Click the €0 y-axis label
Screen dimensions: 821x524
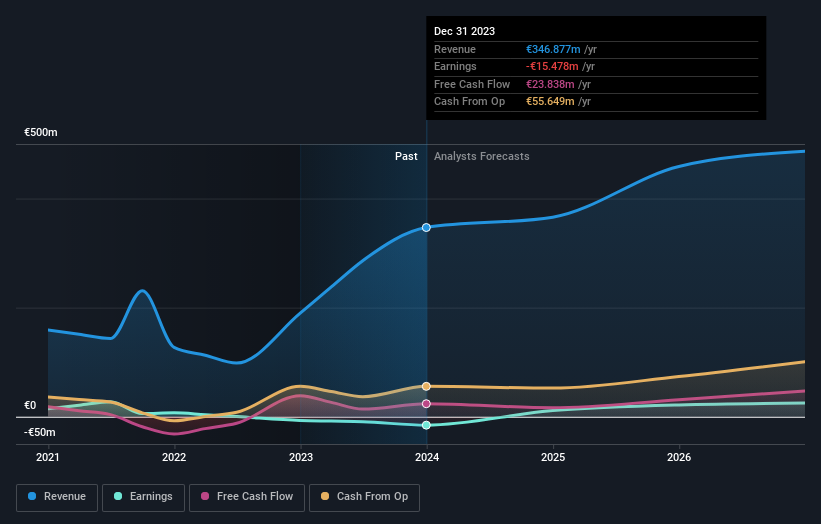[x=30, y=405]
